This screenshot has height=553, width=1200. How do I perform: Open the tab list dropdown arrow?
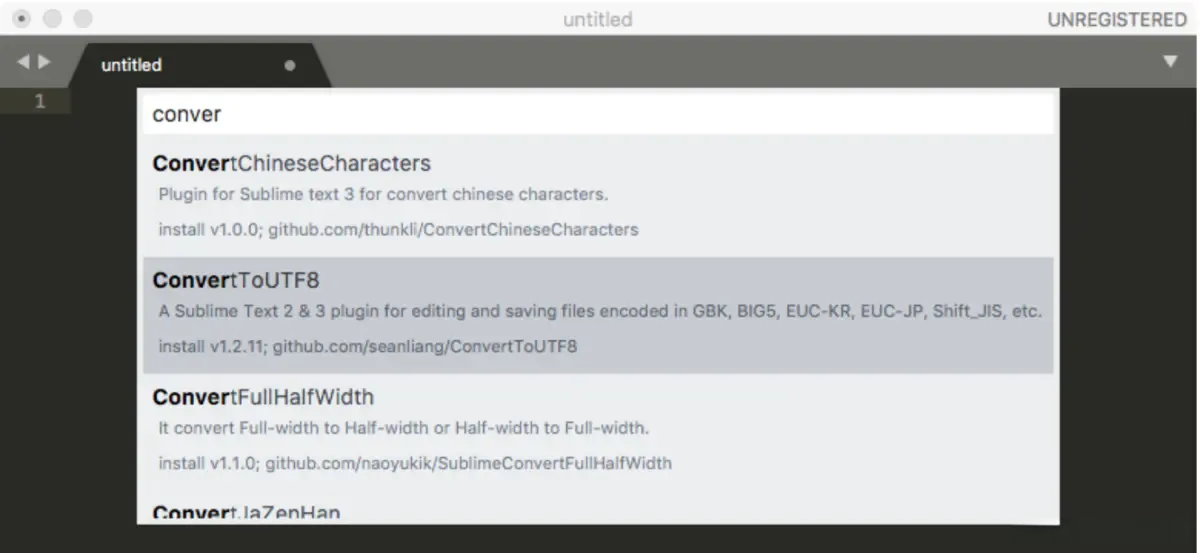click(x=1171, y=62)
